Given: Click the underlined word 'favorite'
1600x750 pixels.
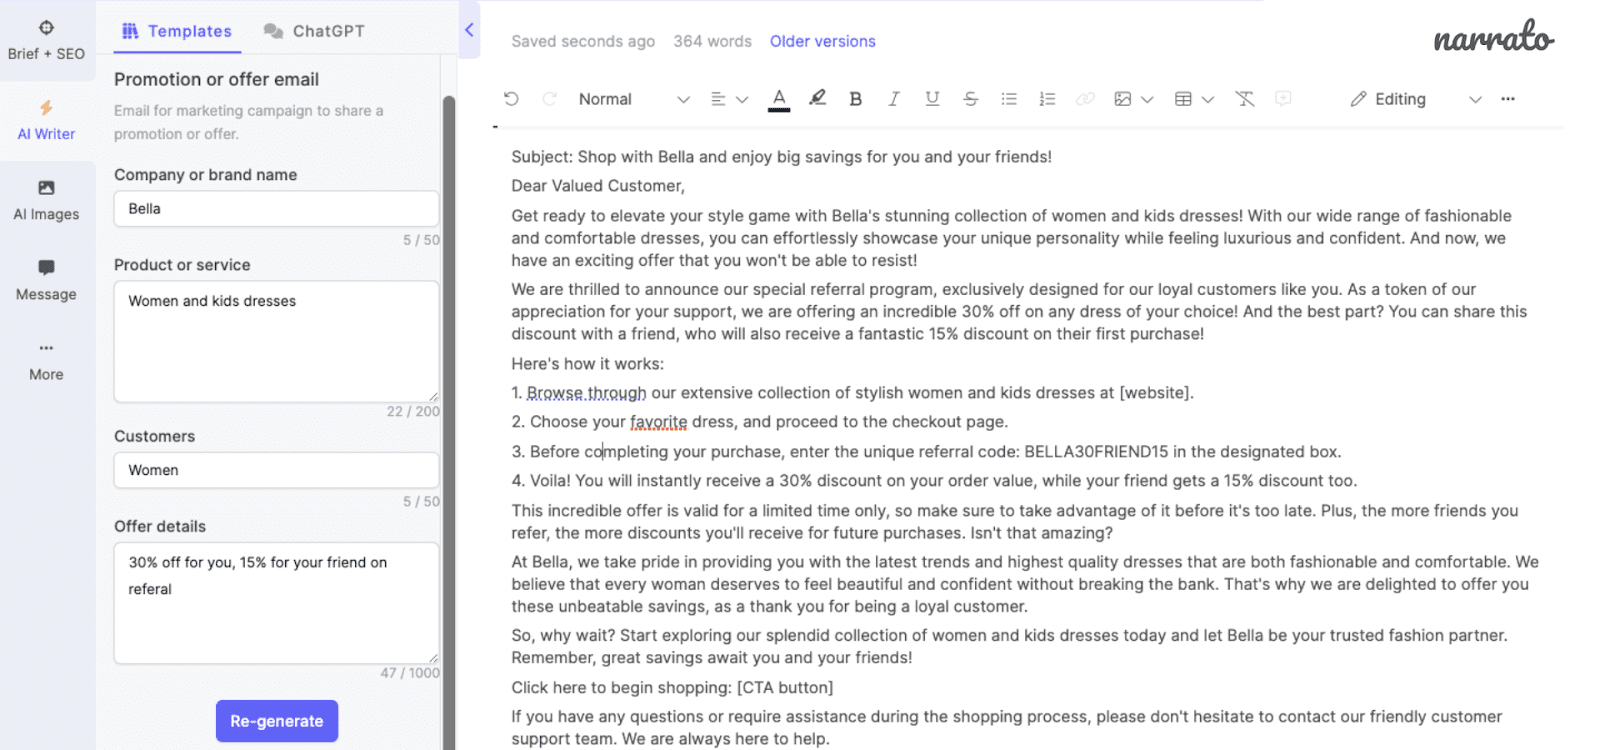Looking at the screenshot, I should [658, 422].
